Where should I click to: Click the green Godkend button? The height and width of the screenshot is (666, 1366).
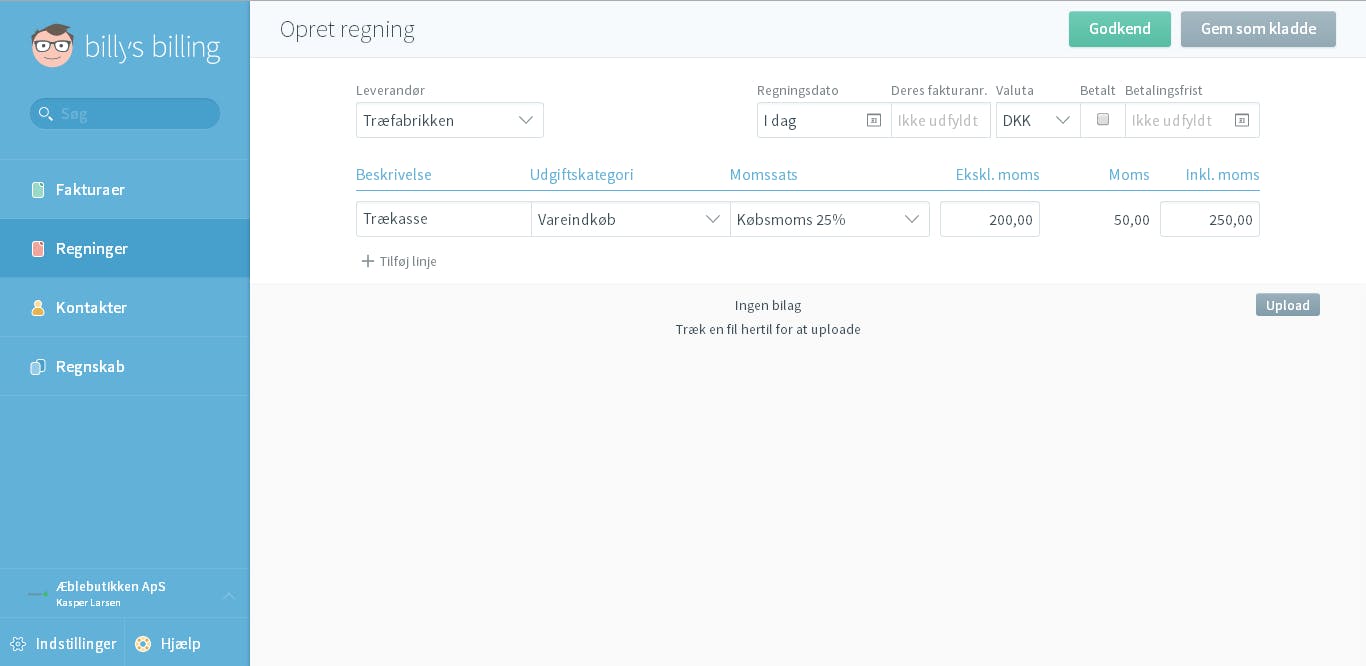[x=1120, y=29]
